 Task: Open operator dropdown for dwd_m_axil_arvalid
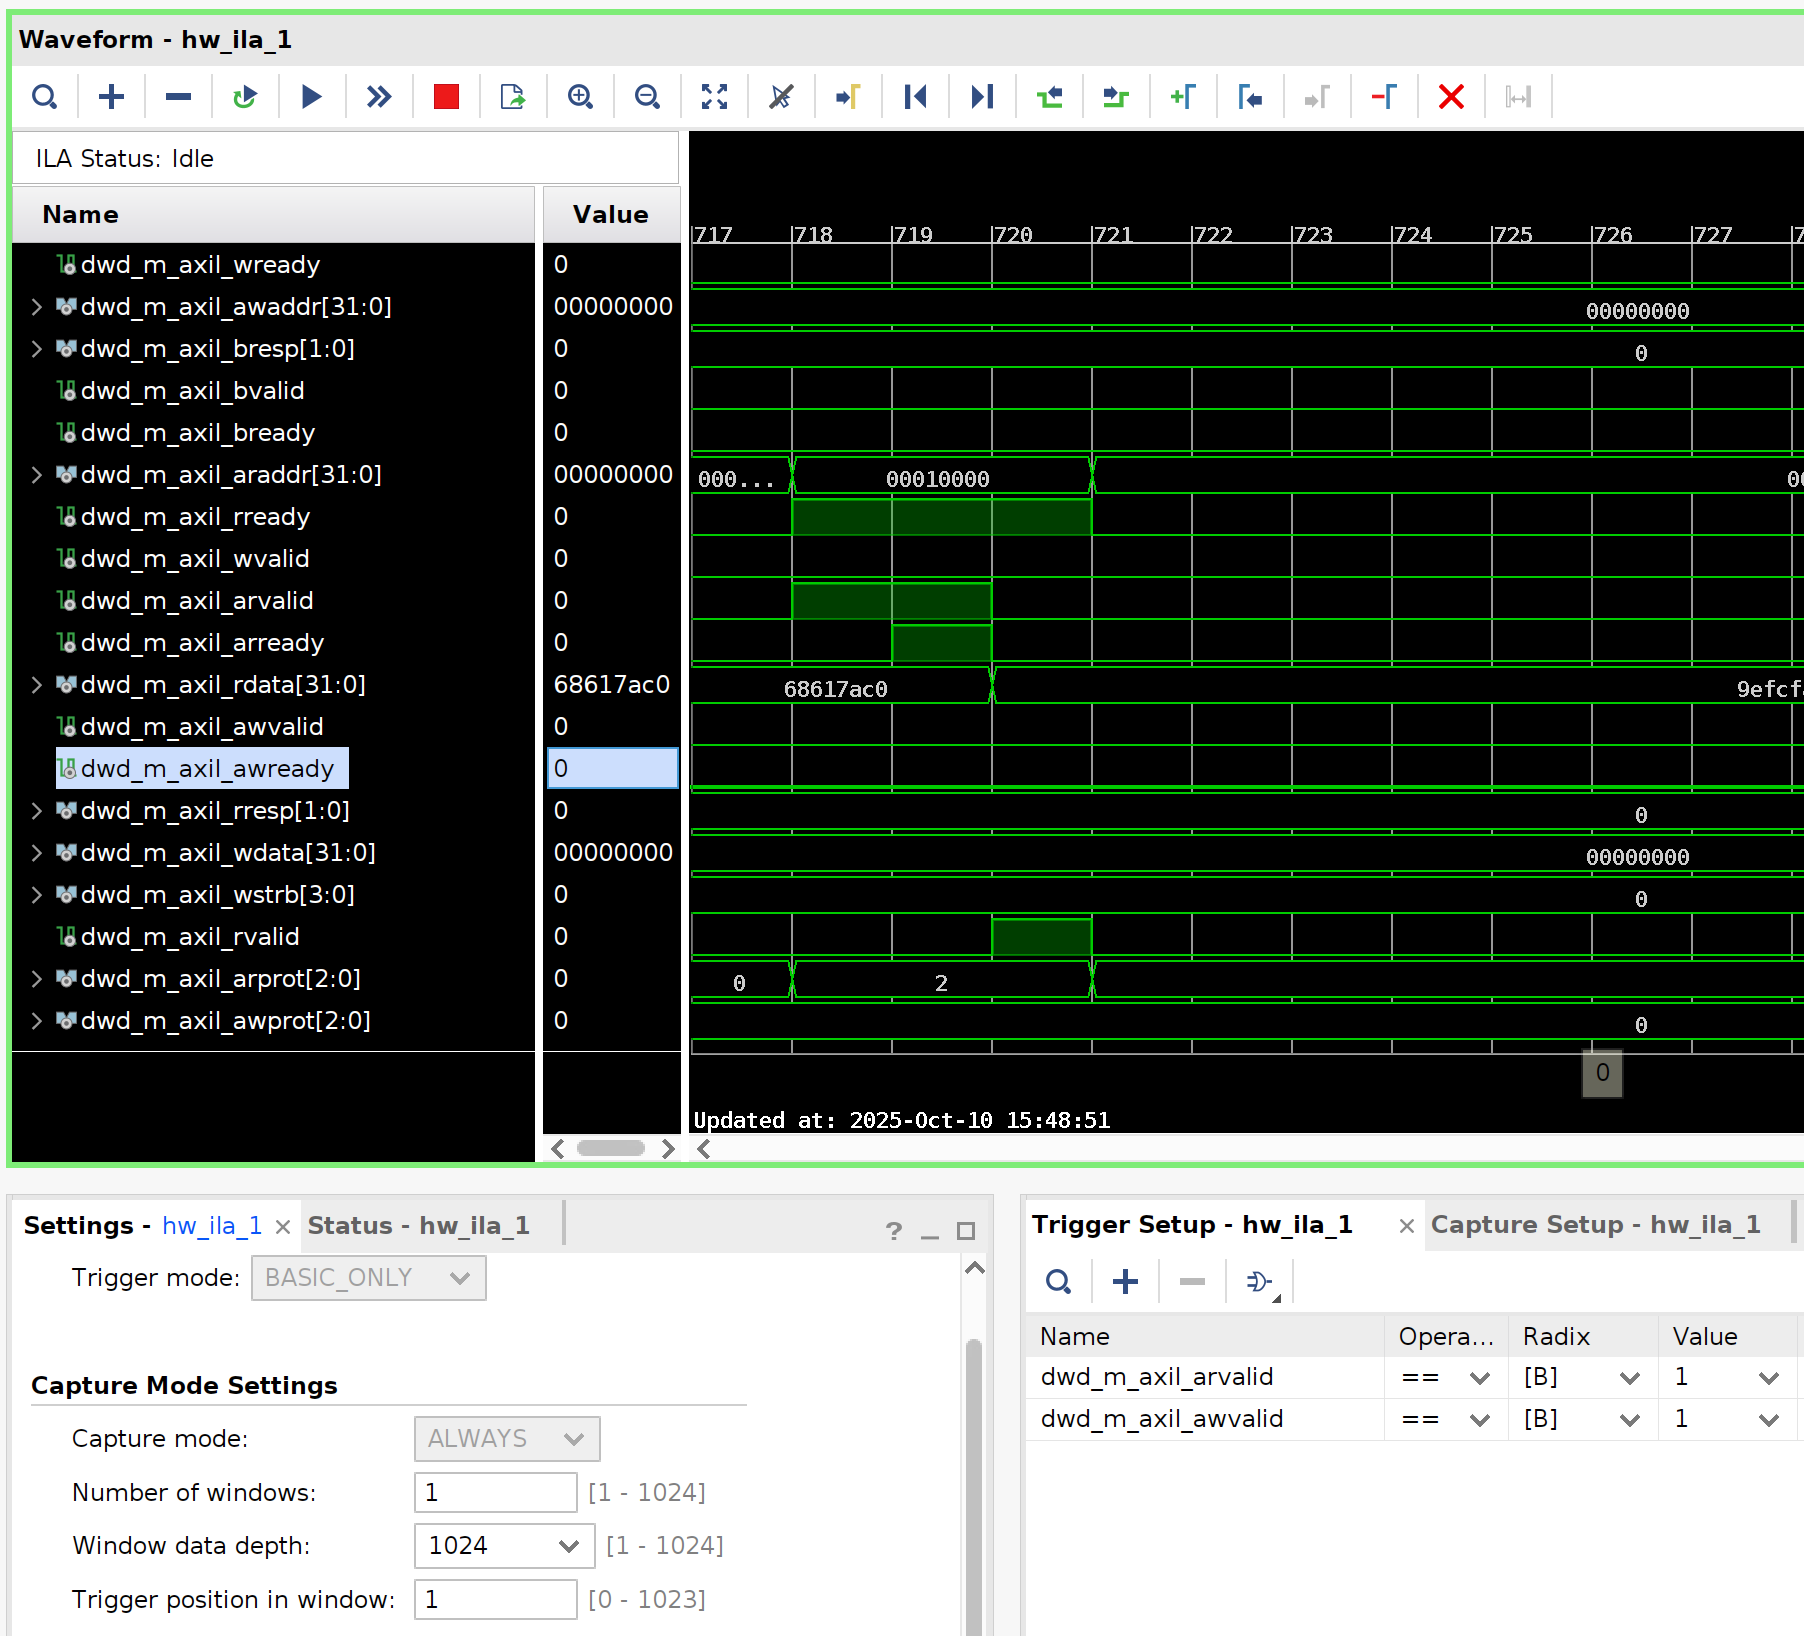pyautogui.click(x=1479, y=1378)
